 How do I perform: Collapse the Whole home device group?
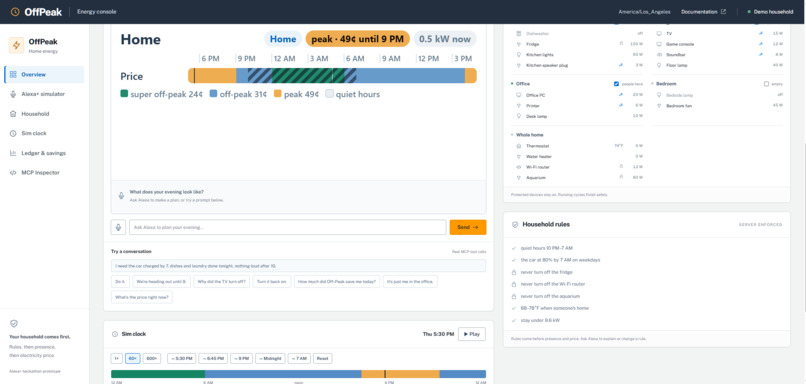(x=511, y=135)
